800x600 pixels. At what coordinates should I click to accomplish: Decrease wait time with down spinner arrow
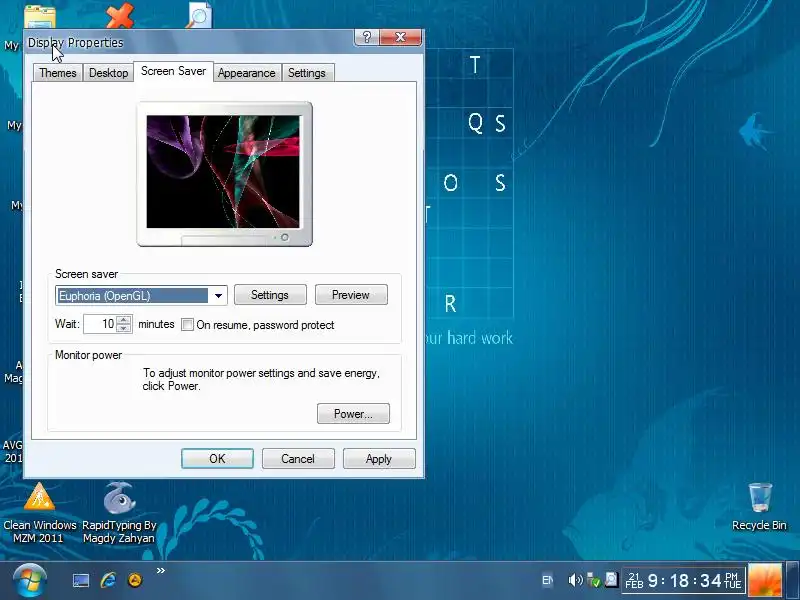click(x=123, y=329)
